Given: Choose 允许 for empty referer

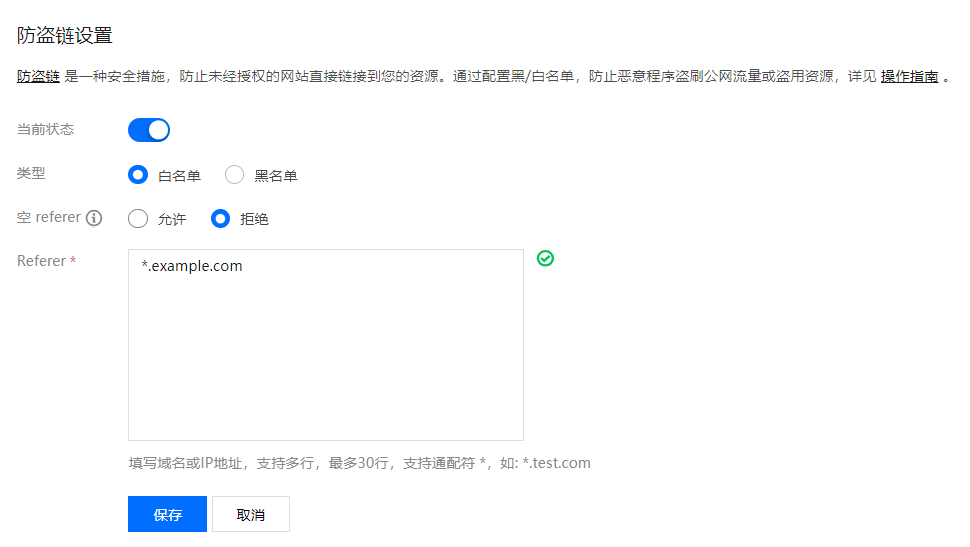Looking at the screenshot, I should tap(138, 219).
